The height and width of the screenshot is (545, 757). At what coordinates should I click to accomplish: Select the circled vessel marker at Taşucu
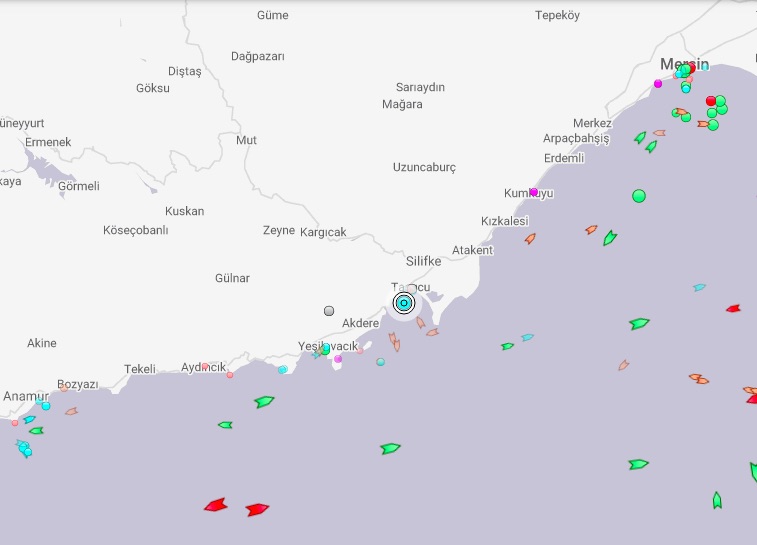(404, 303)
